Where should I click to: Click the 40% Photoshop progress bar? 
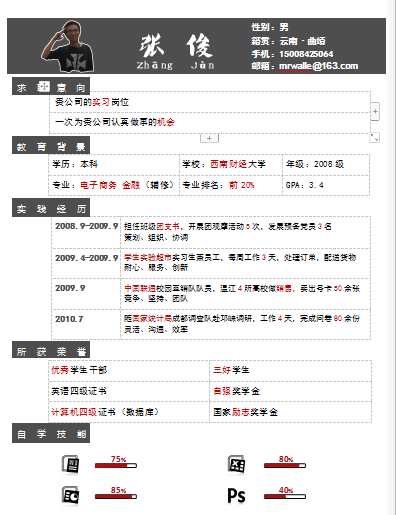(285, 496)
